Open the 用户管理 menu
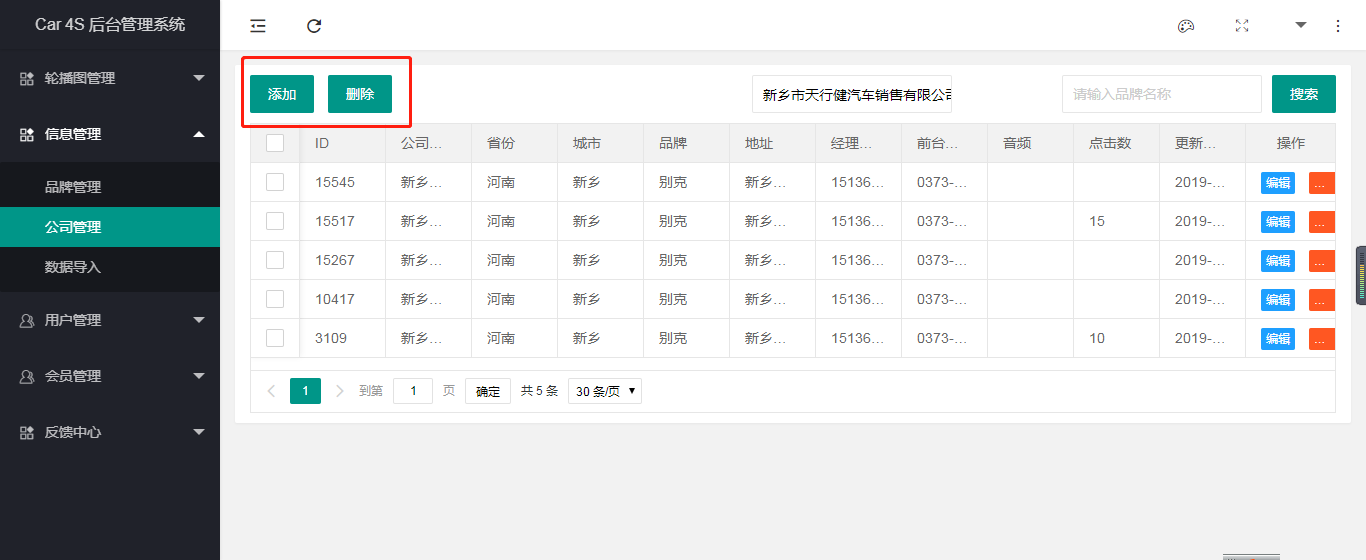This screenshot has height=560, width=1366. click(x=110, y=320)
